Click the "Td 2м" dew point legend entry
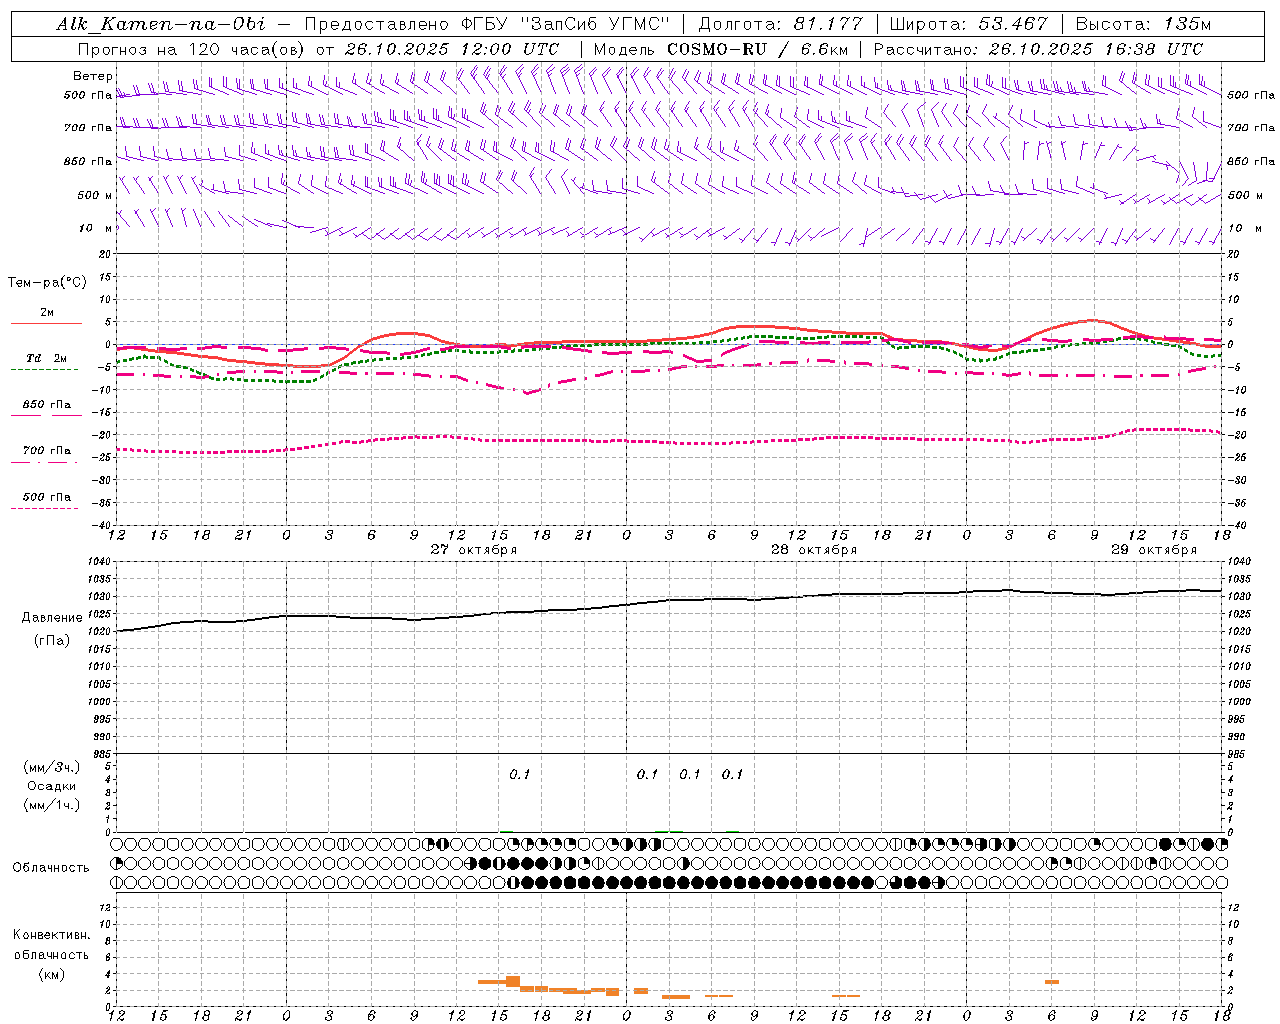 (46, 358)
